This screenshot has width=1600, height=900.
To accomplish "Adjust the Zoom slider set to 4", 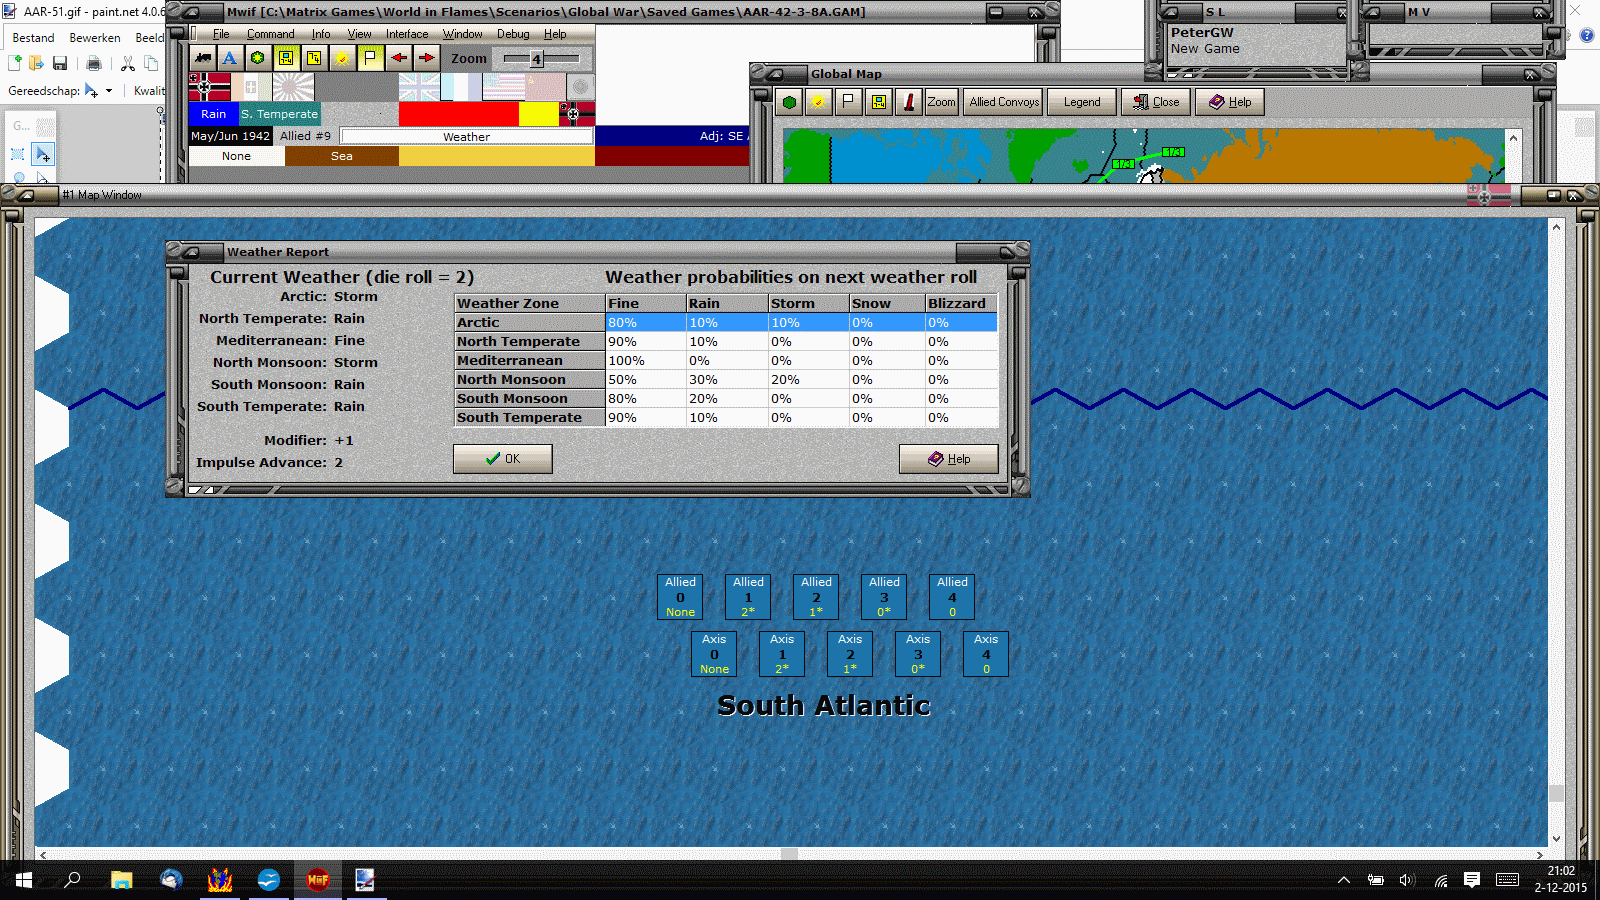I will pos(537,59).
